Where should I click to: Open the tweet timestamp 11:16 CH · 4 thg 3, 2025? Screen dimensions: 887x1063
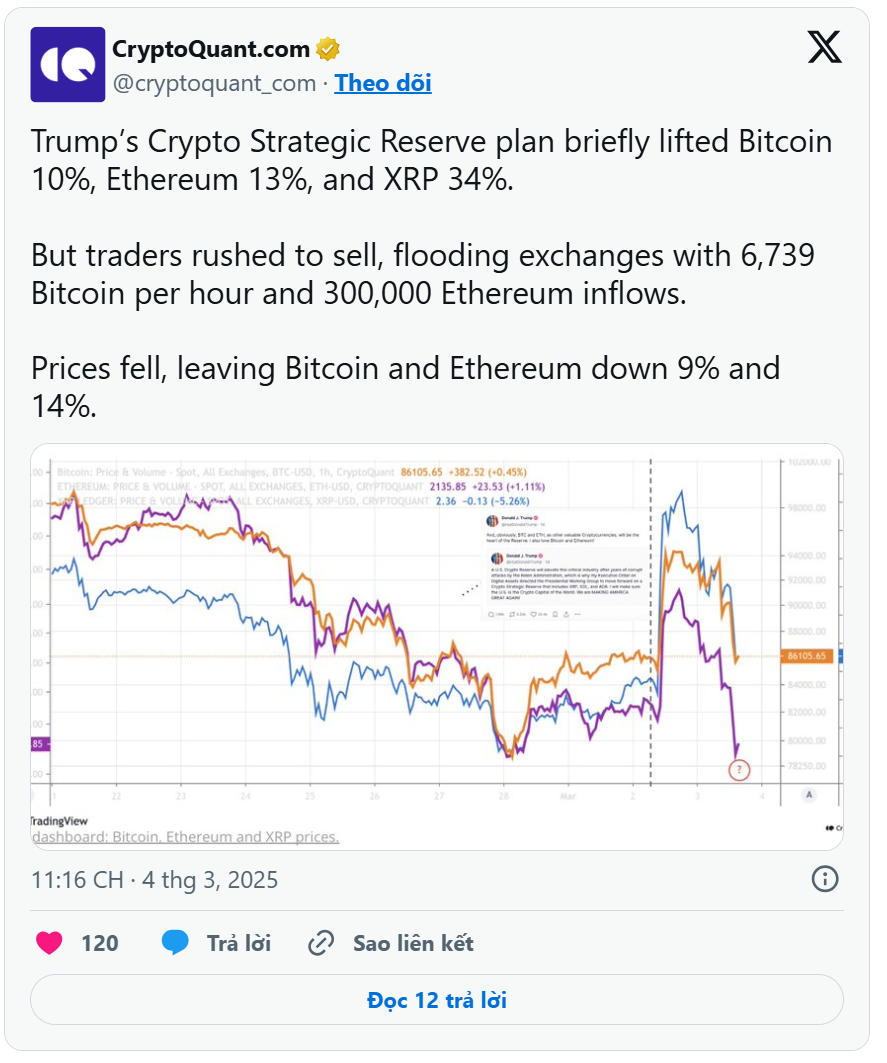[155, 880]
